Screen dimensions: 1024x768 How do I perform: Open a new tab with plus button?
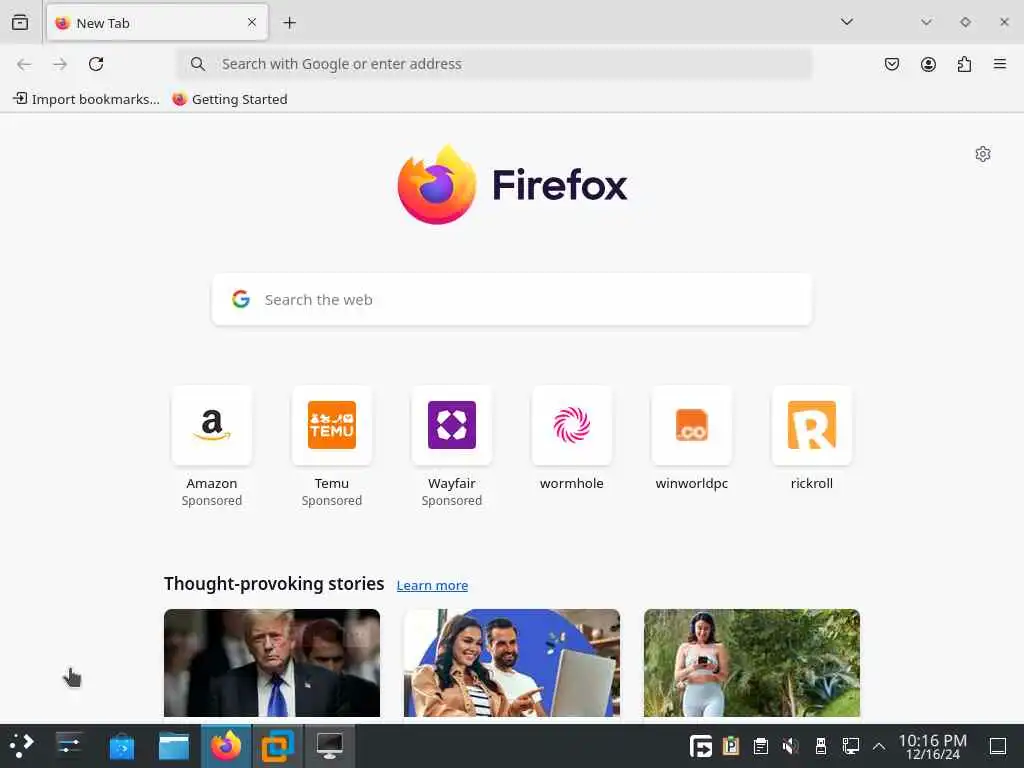click(289, 23)
